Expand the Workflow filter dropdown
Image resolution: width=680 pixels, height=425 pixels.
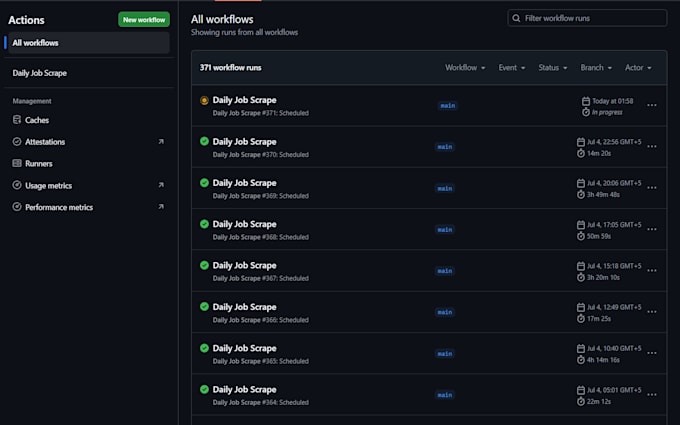[465, 68]
